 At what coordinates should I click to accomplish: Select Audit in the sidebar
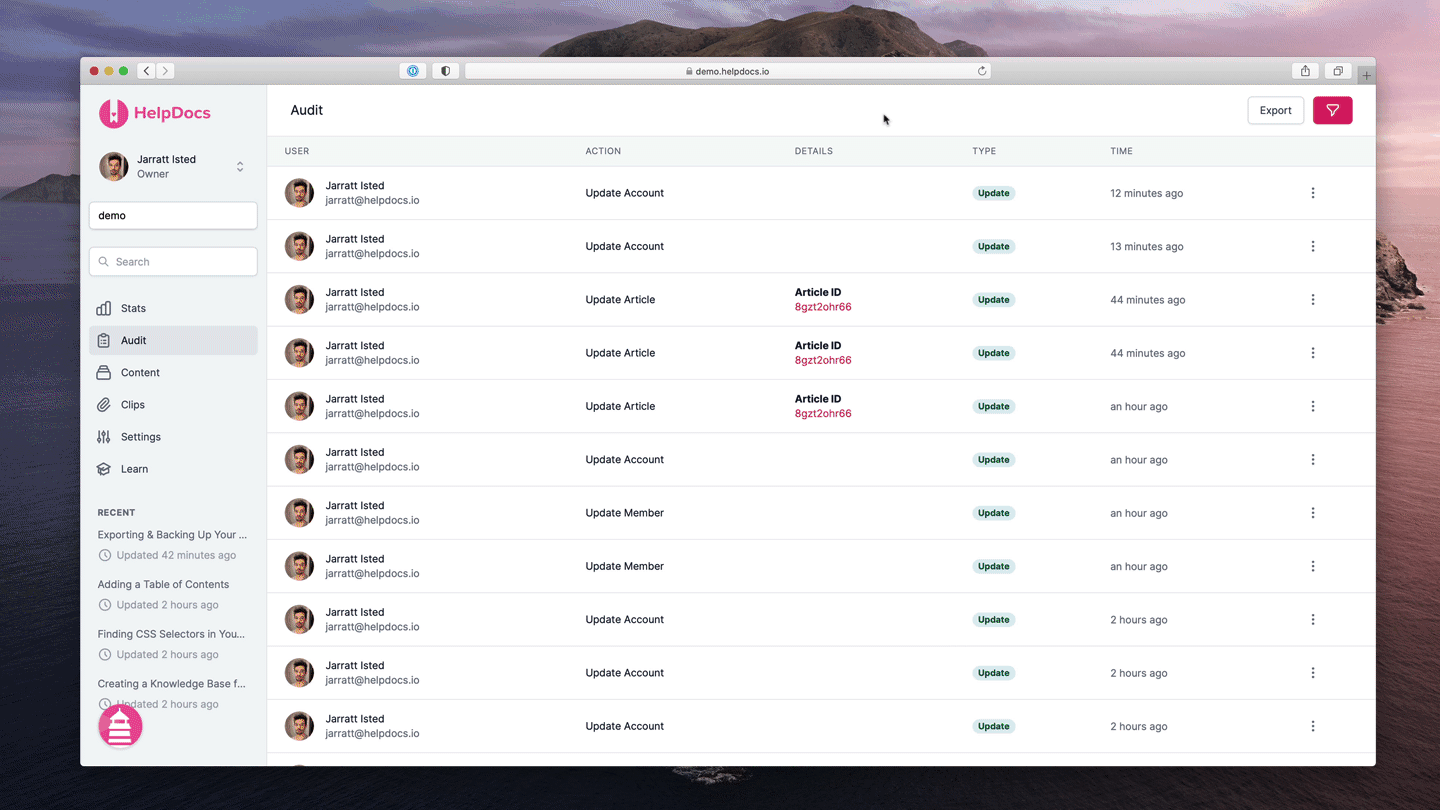tap(173, 340)
